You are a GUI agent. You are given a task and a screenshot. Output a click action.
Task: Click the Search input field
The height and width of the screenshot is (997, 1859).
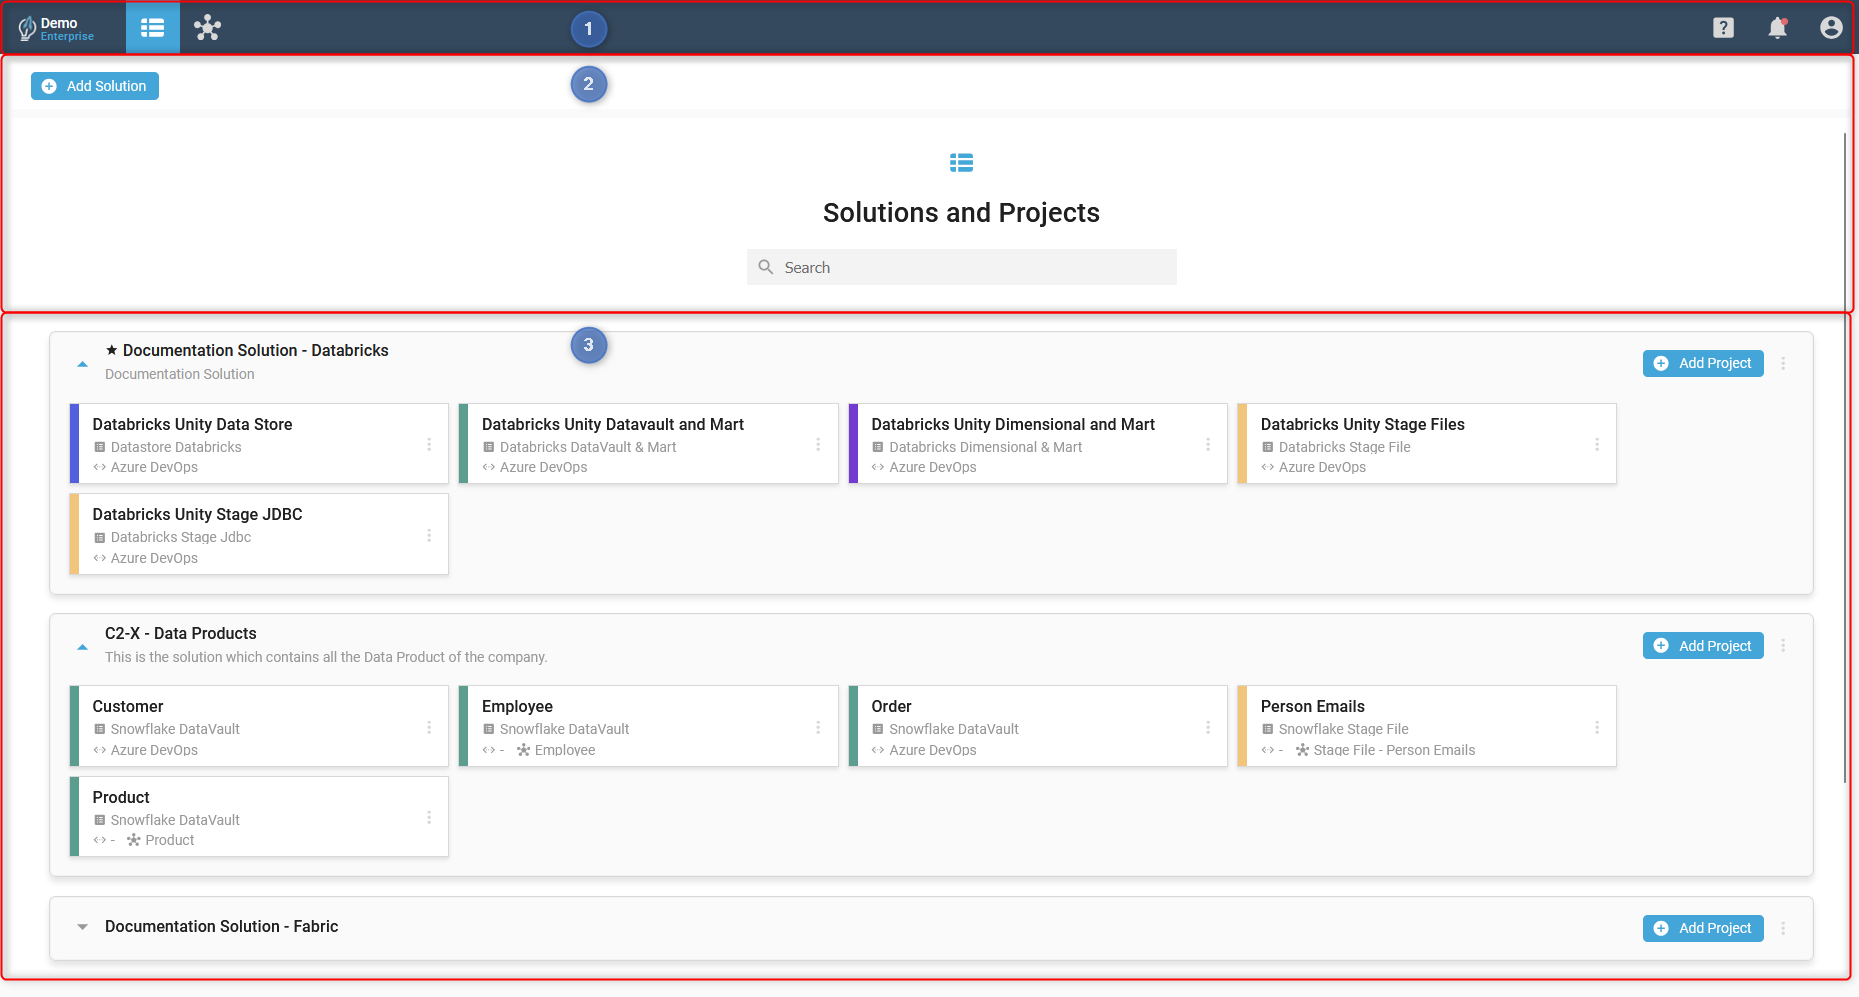pyautogui.click(x=962, y=267)
